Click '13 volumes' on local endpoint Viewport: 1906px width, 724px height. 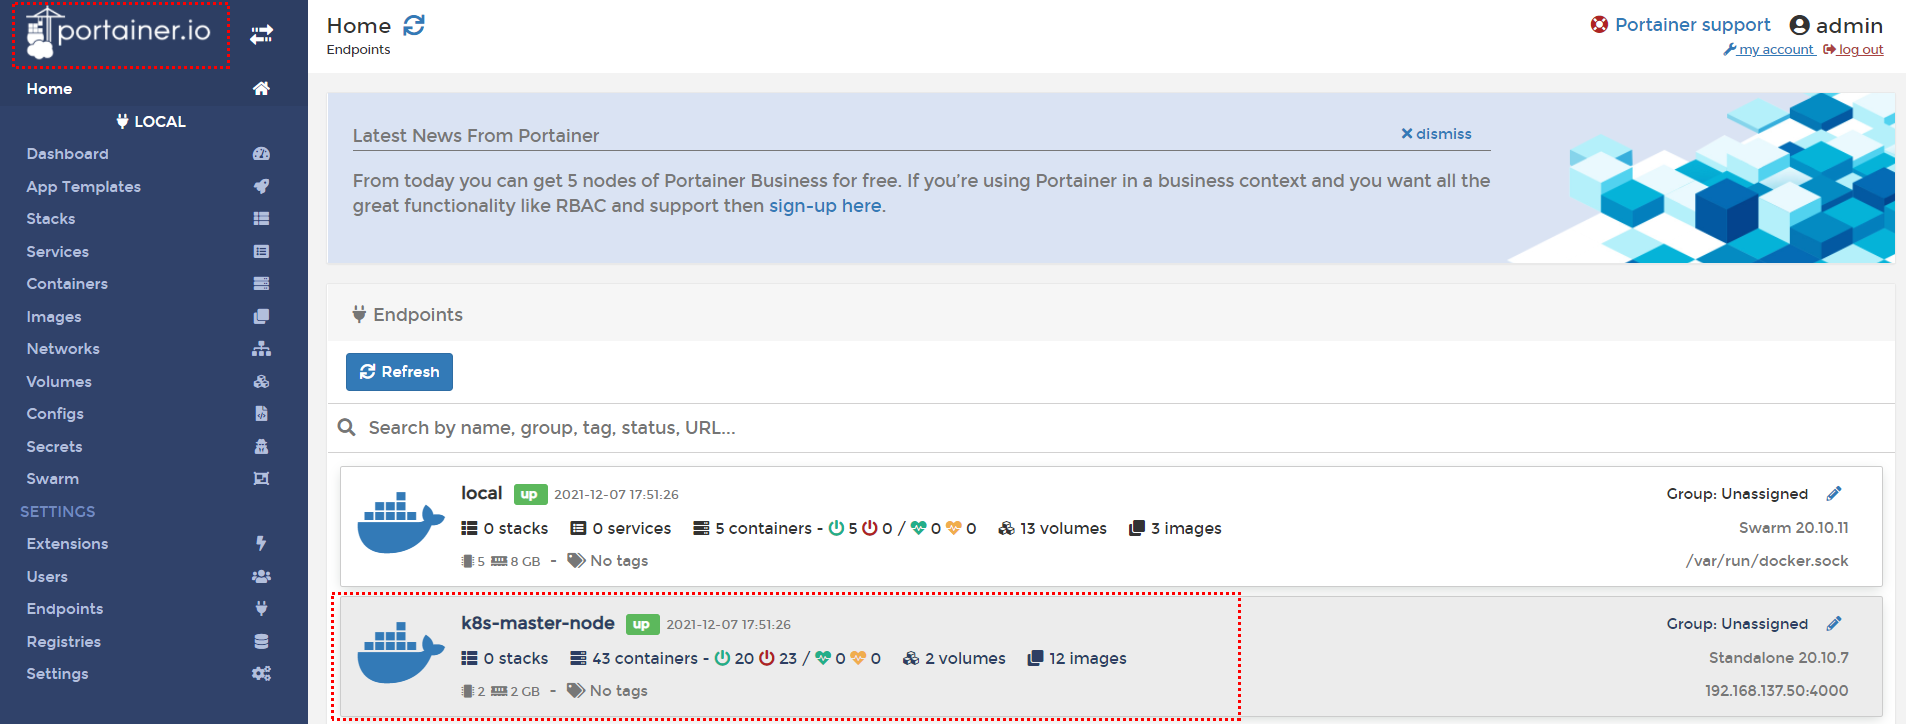(1052, 528)
